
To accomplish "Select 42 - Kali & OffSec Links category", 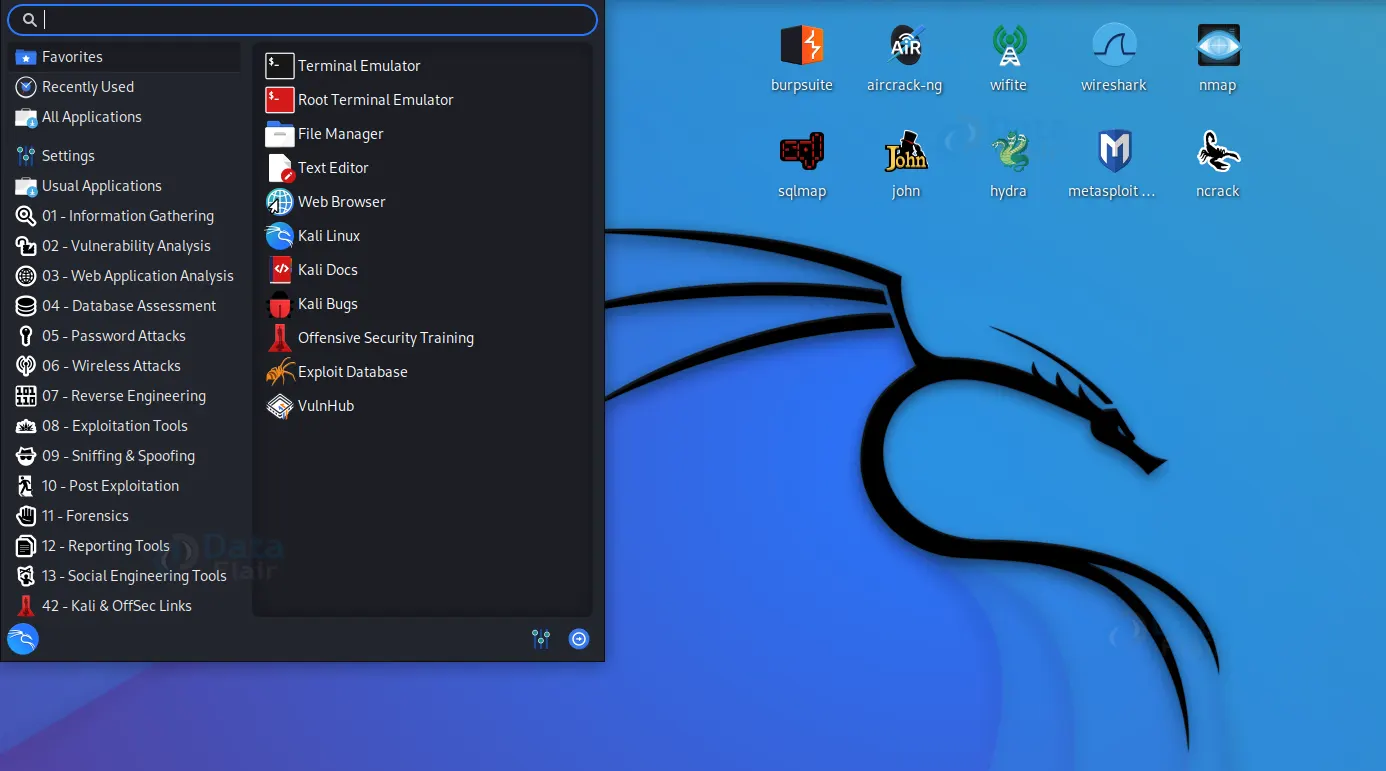I will pos(124,606).
